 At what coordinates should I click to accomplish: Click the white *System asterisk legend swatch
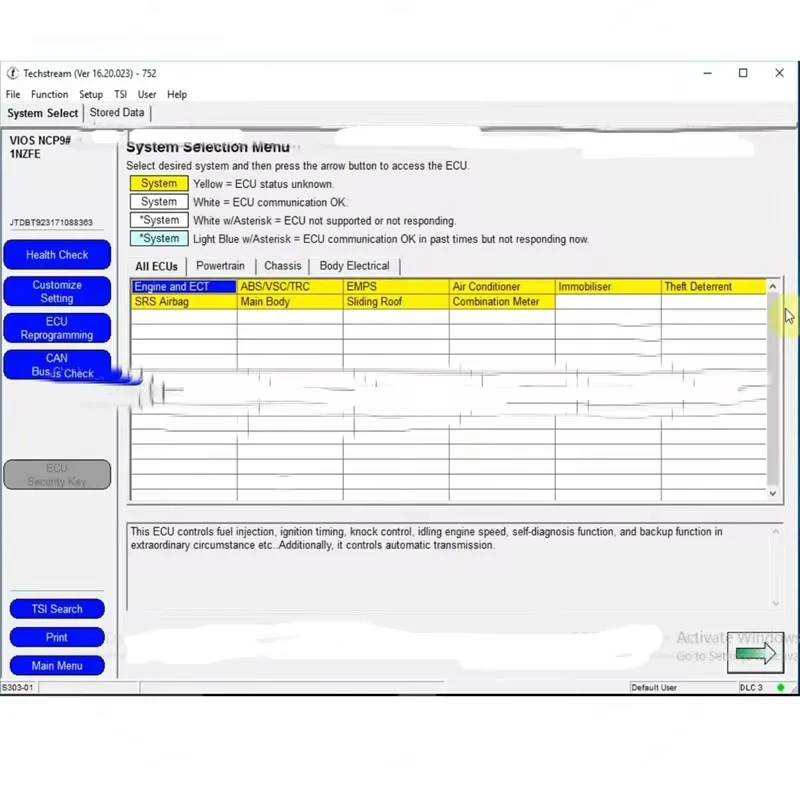159,220
